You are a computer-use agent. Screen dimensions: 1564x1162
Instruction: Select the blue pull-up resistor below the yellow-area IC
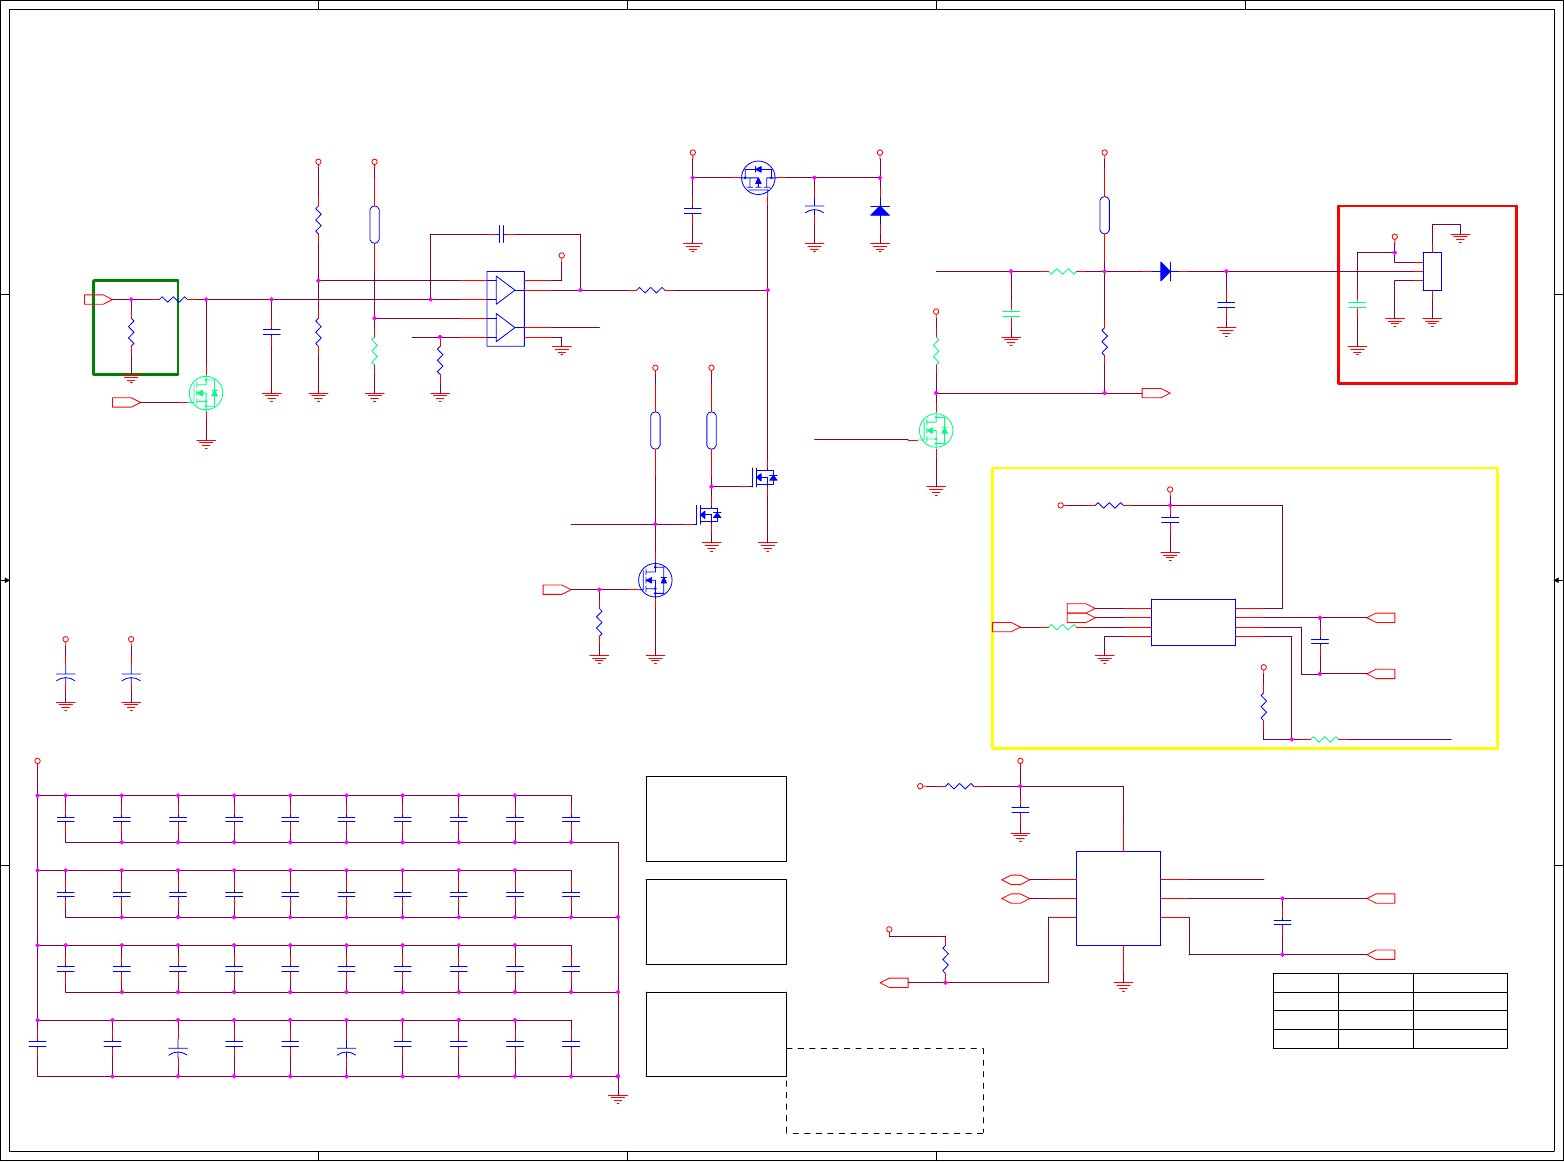1263,707
